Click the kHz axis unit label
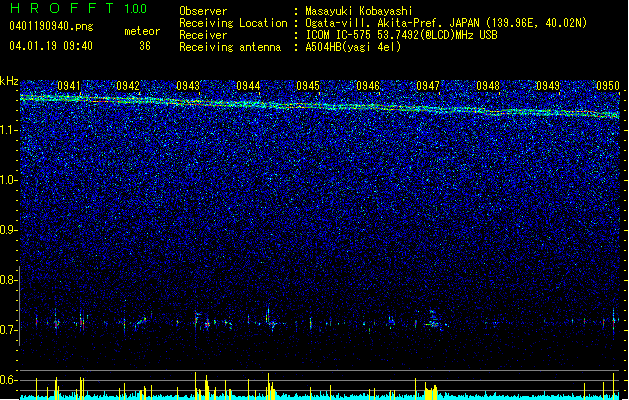This screenshot has width=629, height=400. (x=9, y=81)
